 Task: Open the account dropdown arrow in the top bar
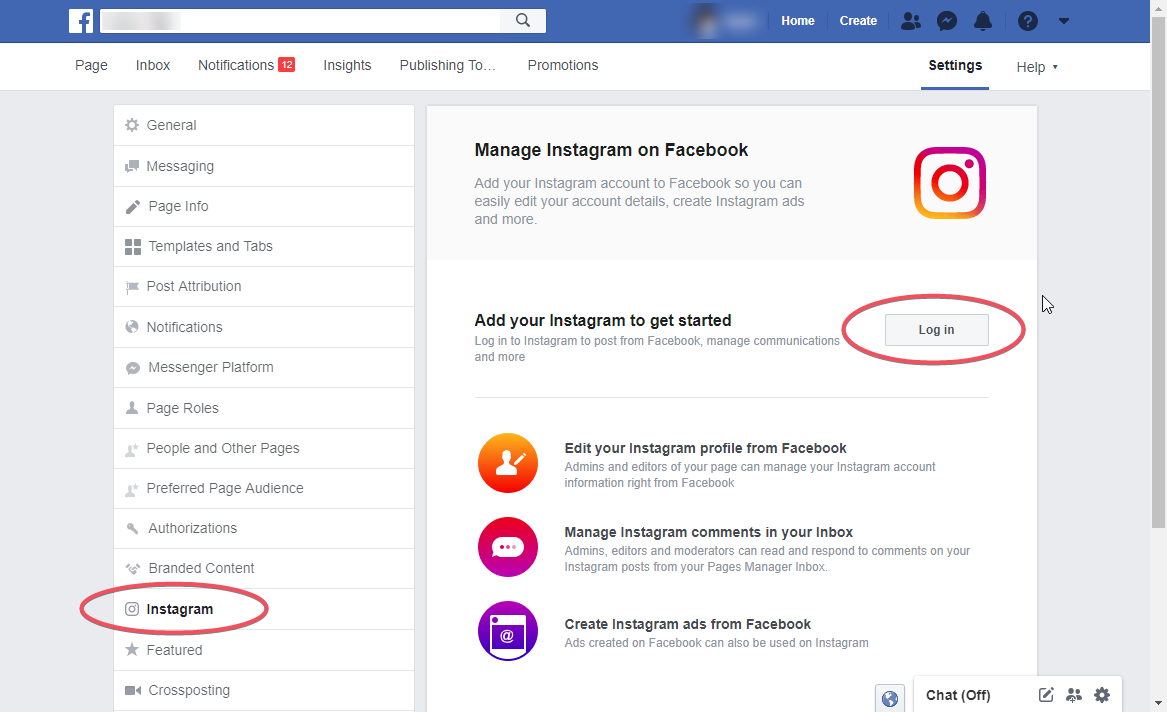[x=1064, y=21]
